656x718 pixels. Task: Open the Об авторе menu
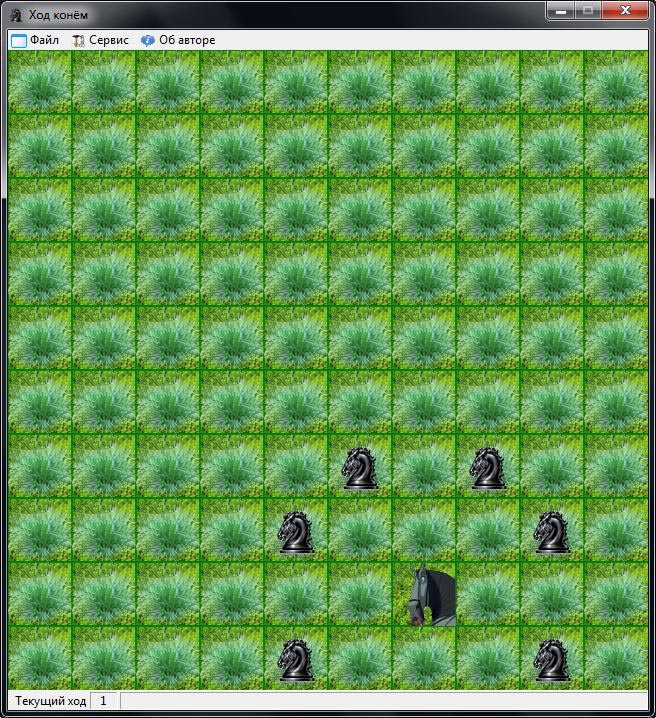[x=178, y=40]
